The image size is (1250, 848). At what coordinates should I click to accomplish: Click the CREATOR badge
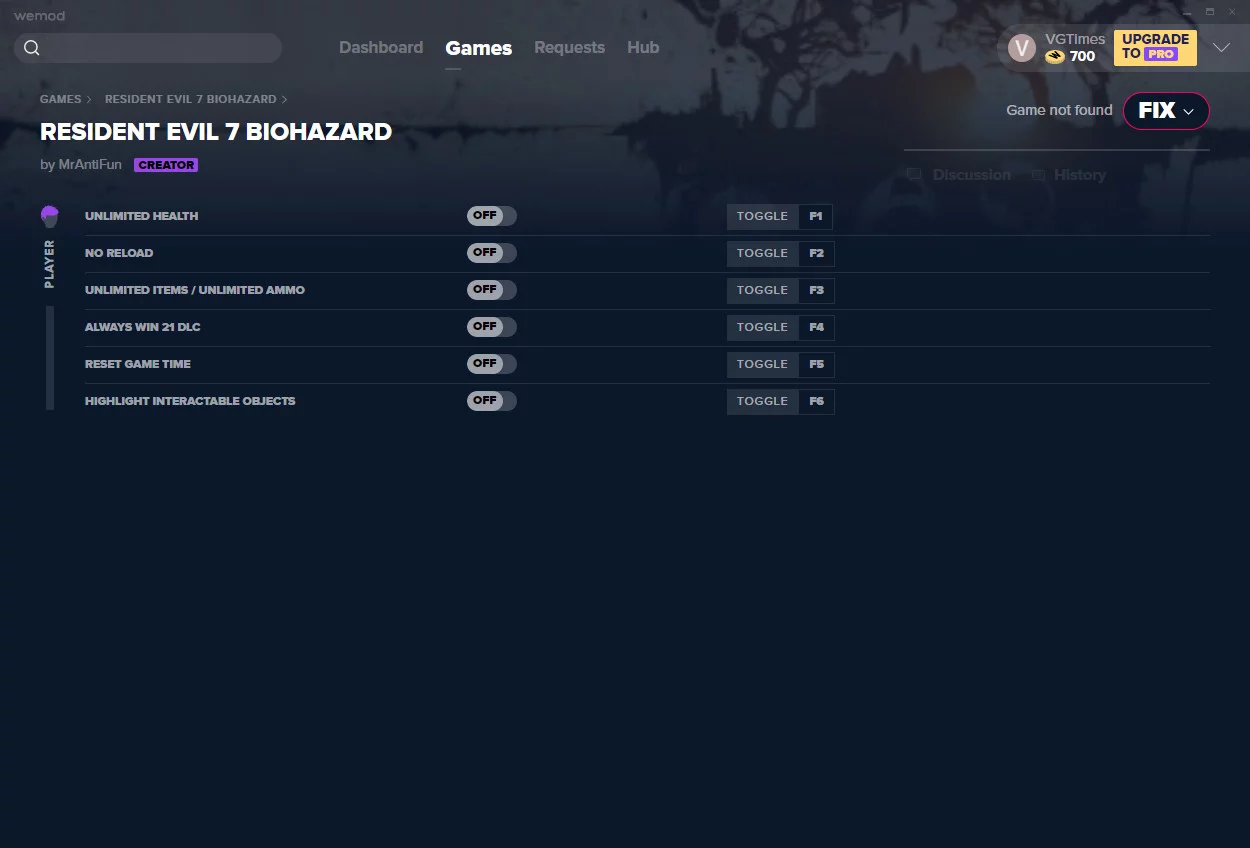tap(166, 165)
